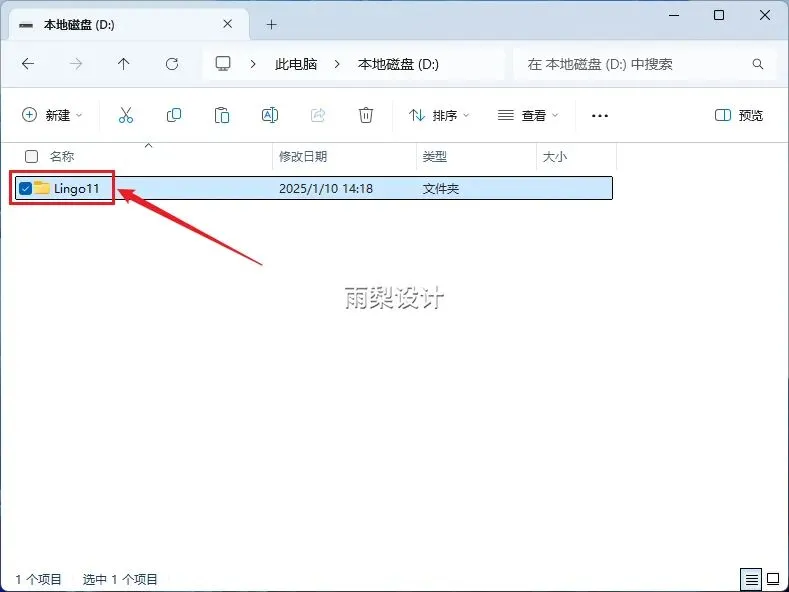This screenshot has width=789, height=592.
Task: Click 此电脑 in the address bar
Action: coord(296,64)
